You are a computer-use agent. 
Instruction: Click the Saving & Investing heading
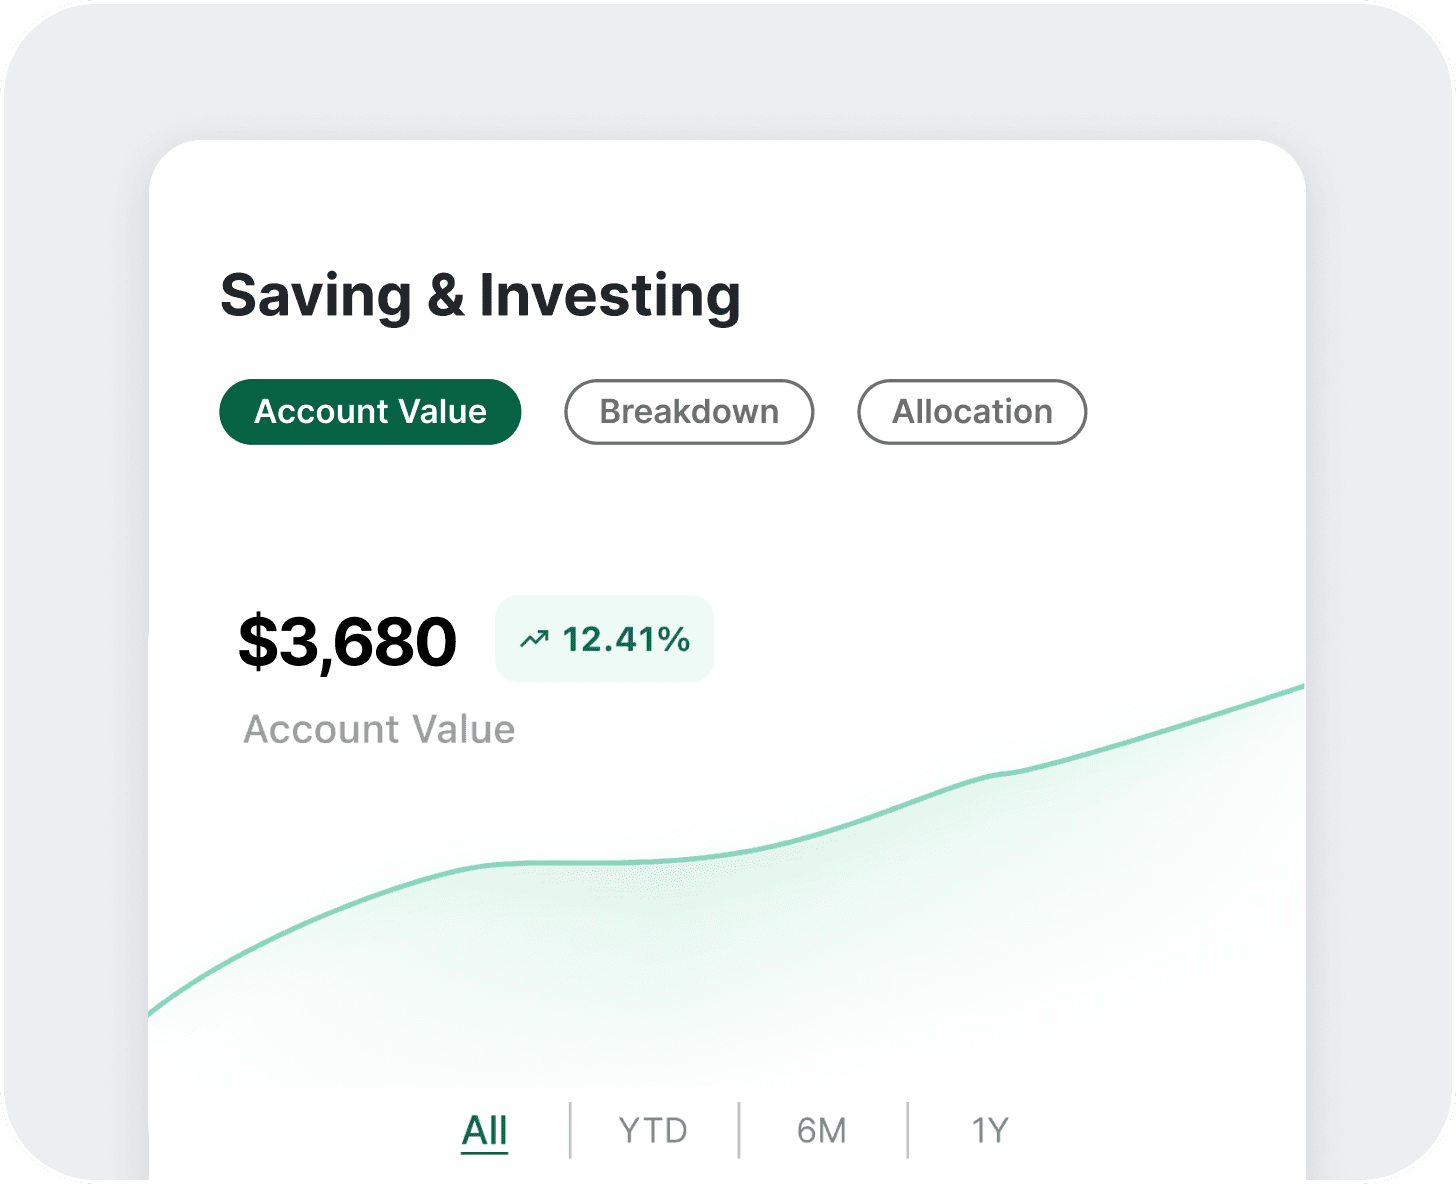[480, 296]
